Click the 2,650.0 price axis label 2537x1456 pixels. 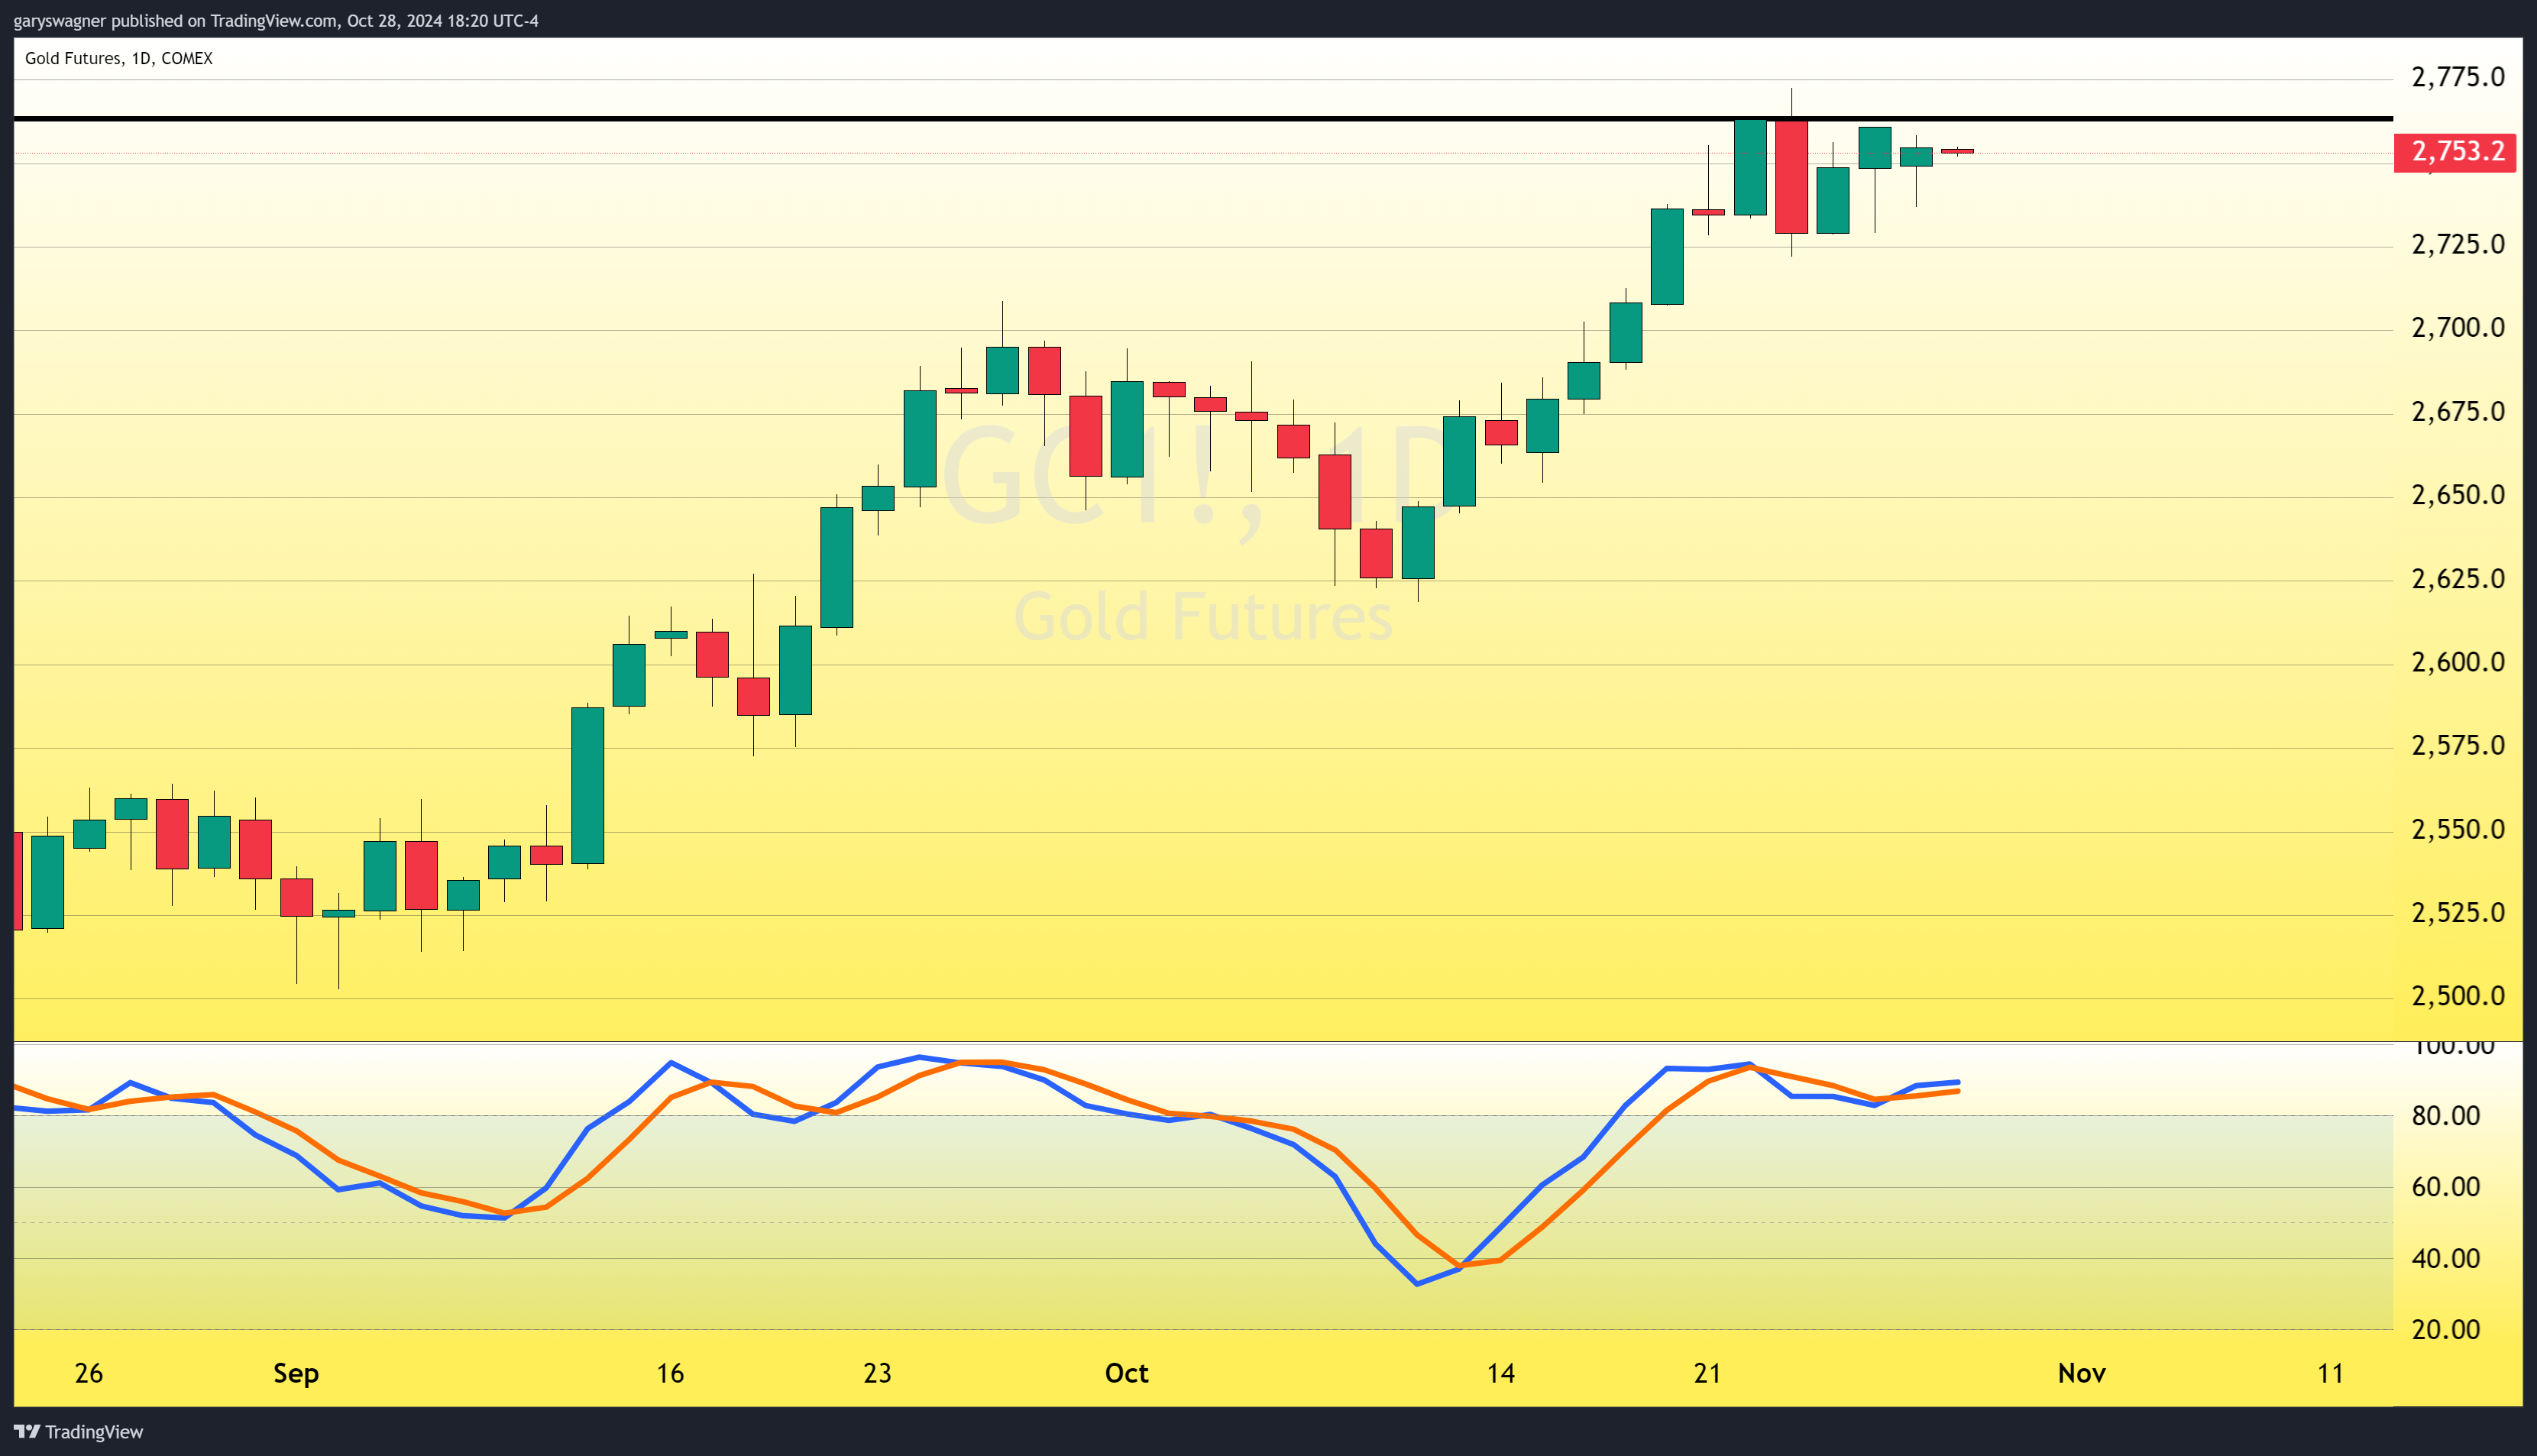(x=2457, y=495)
